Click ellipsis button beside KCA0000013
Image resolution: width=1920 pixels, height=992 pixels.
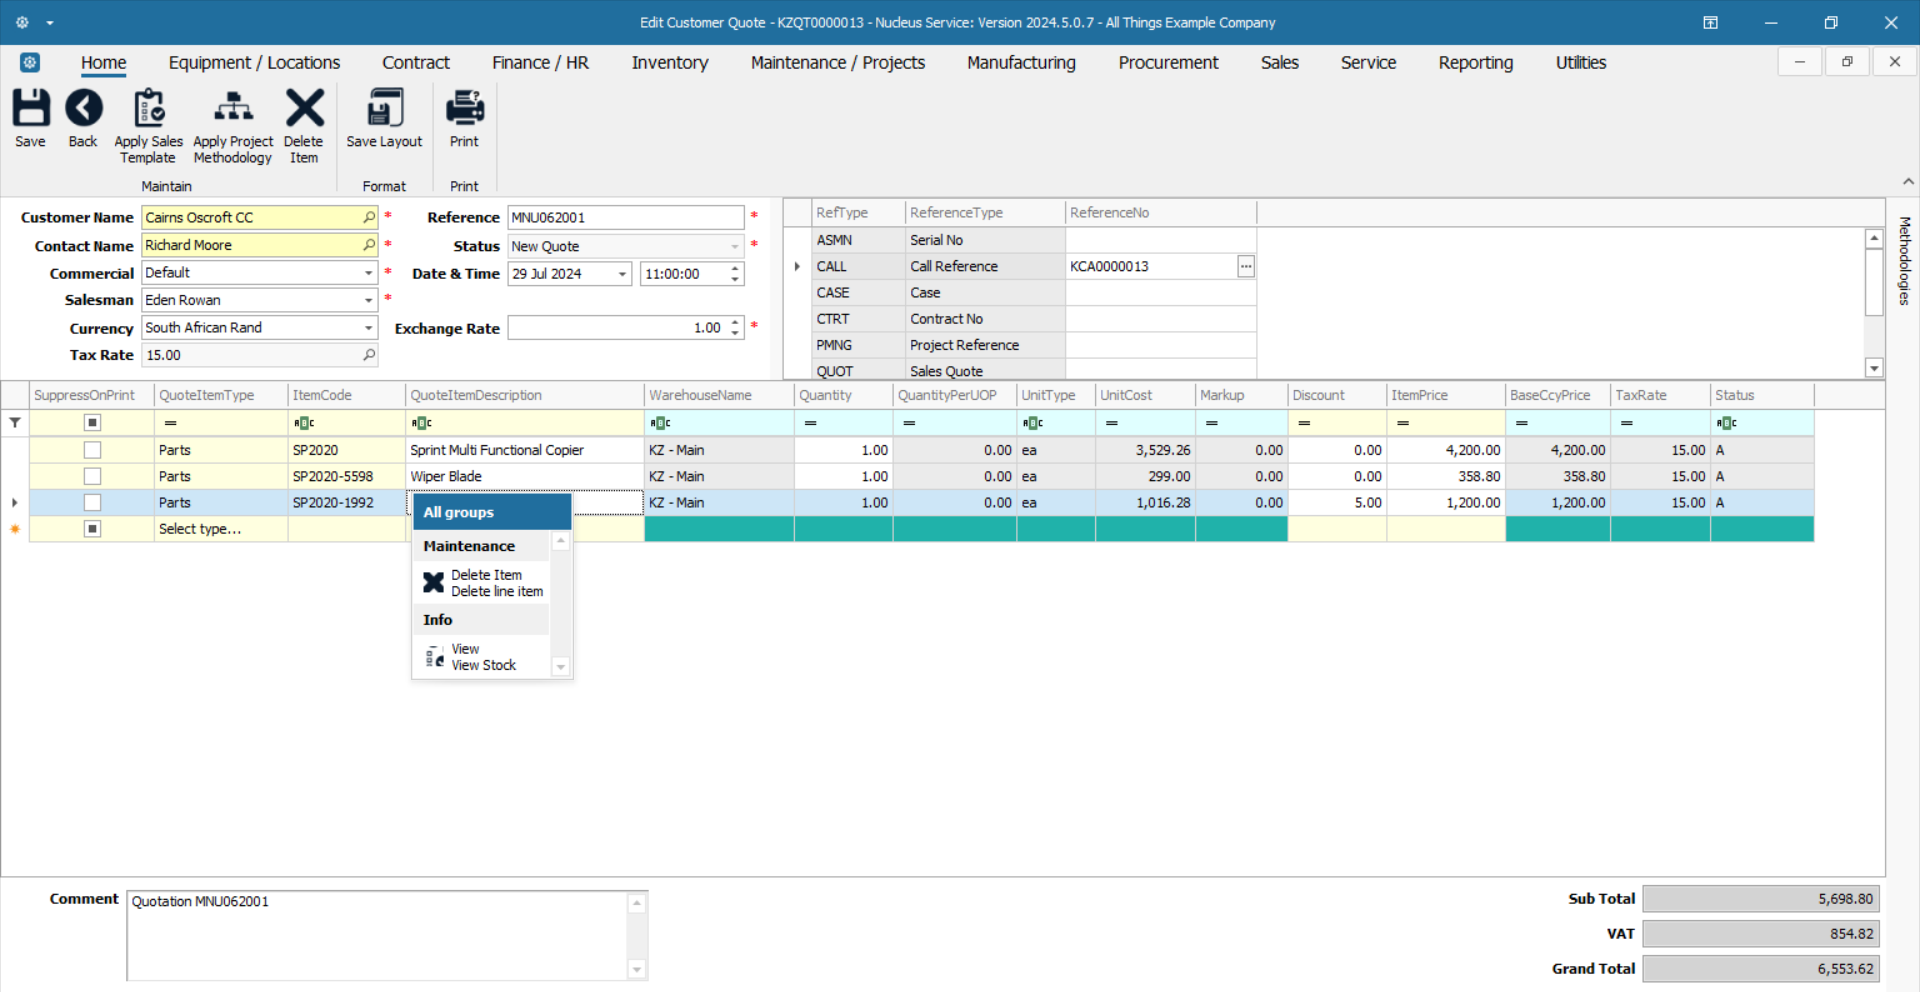pos(1246,266)
